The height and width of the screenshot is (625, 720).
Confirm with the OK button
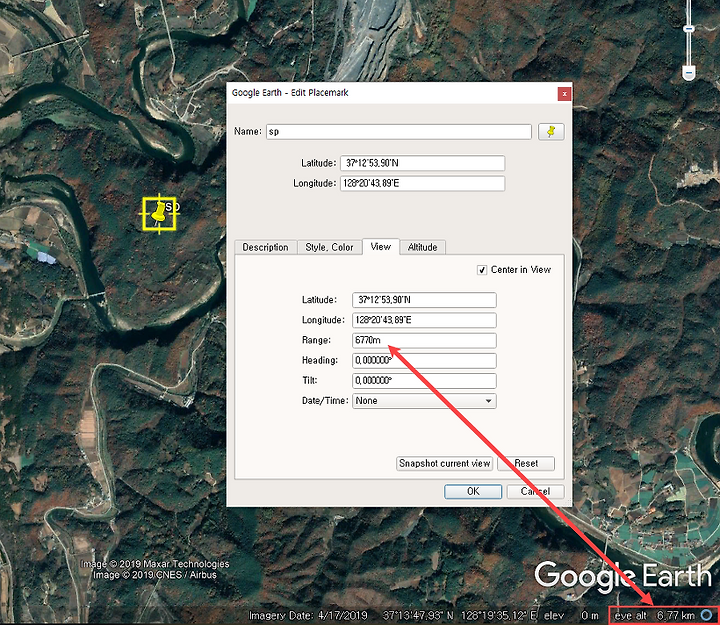pyautogui.click(x=473, y=491)
